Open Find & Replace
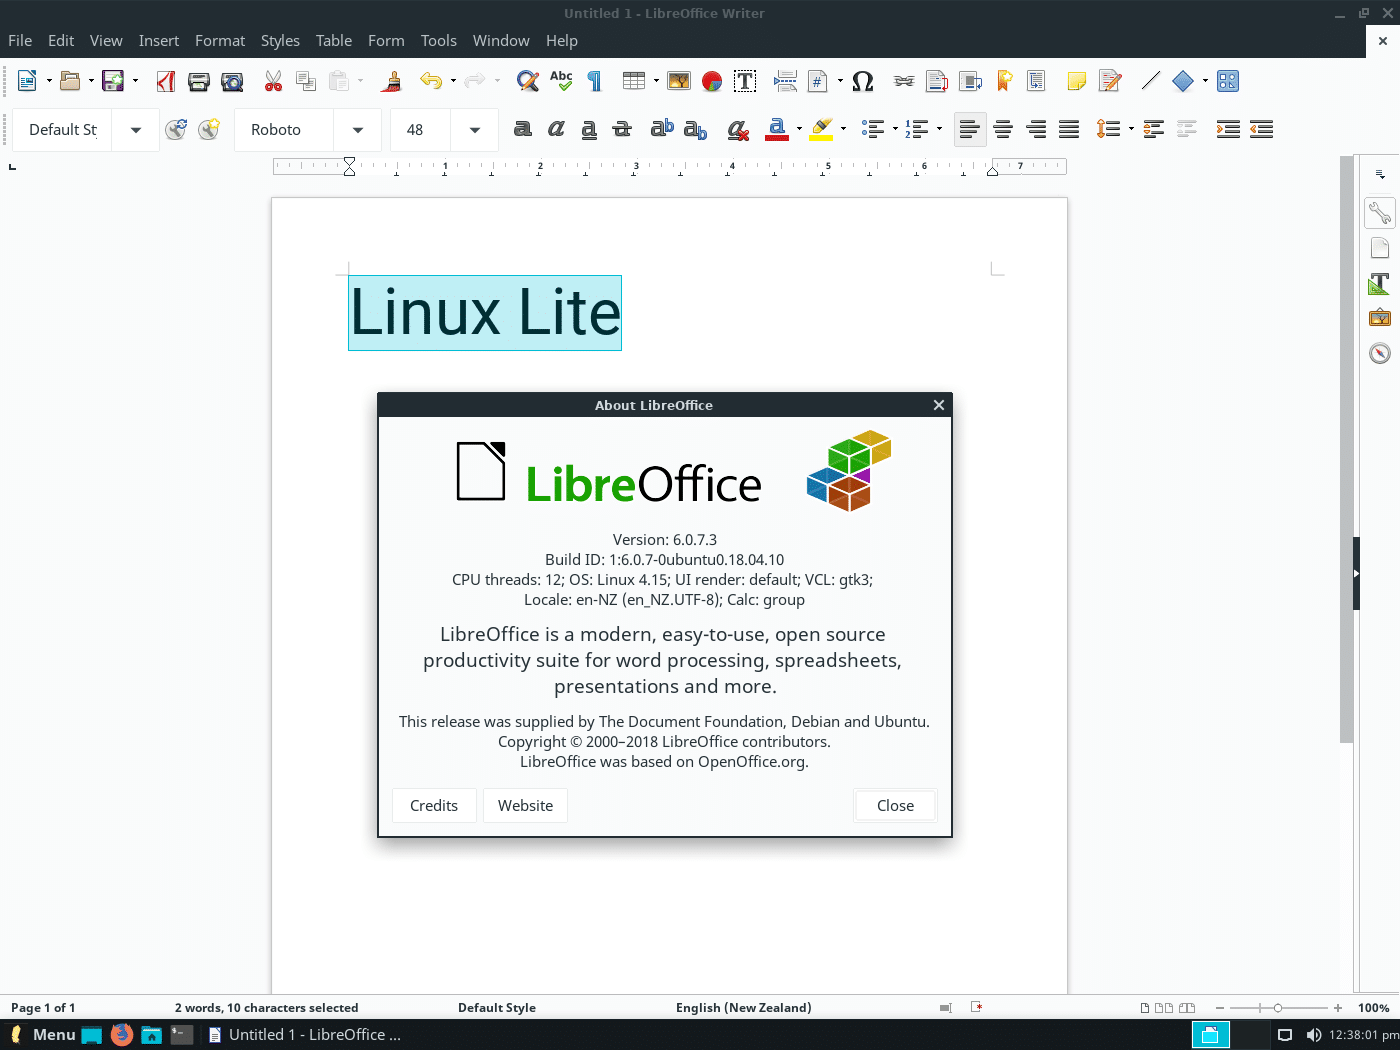Image resolution: width=1400 pixels, height=1050 pixels. point(528,81)
